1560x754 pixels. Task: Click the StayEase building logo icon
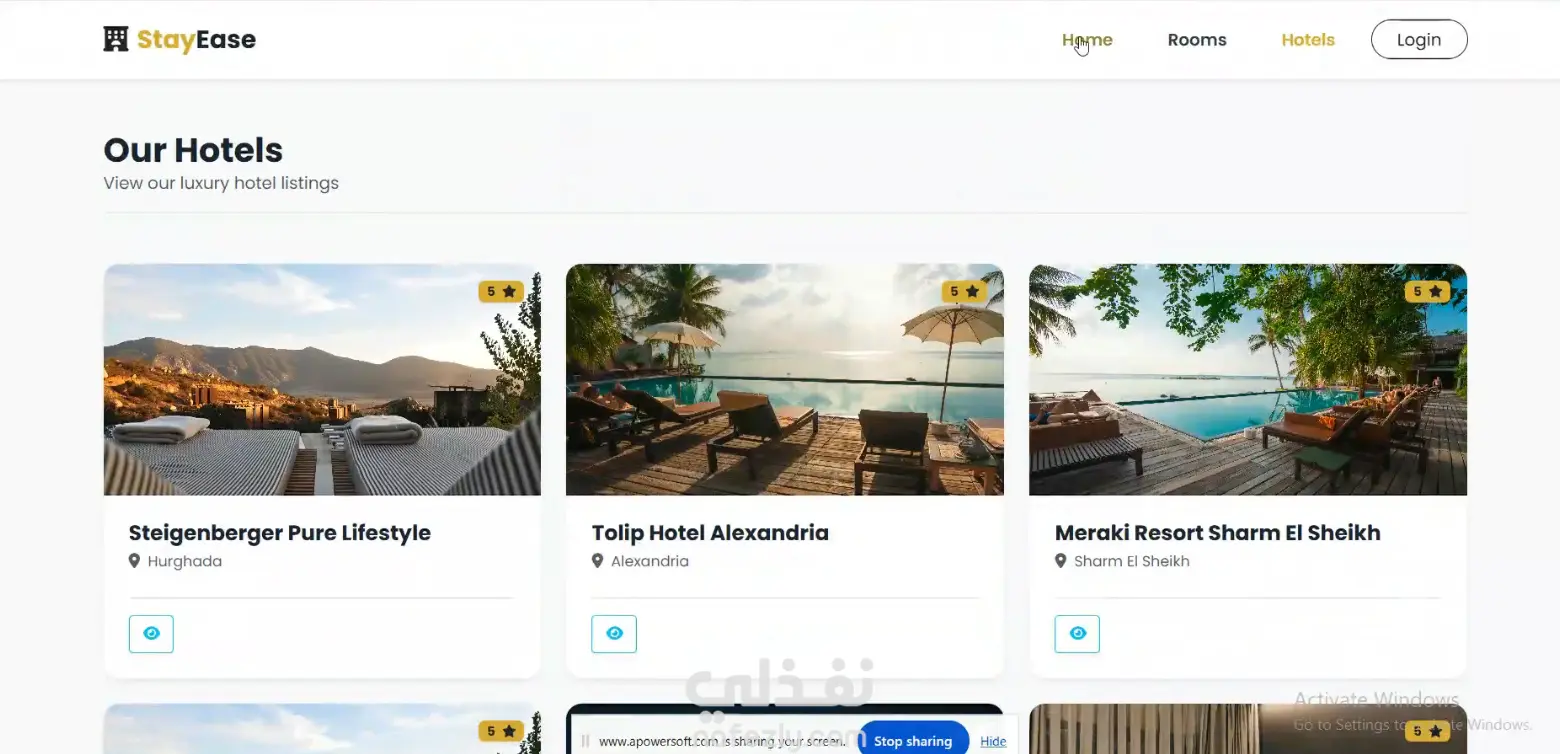[x=116, y=40]
